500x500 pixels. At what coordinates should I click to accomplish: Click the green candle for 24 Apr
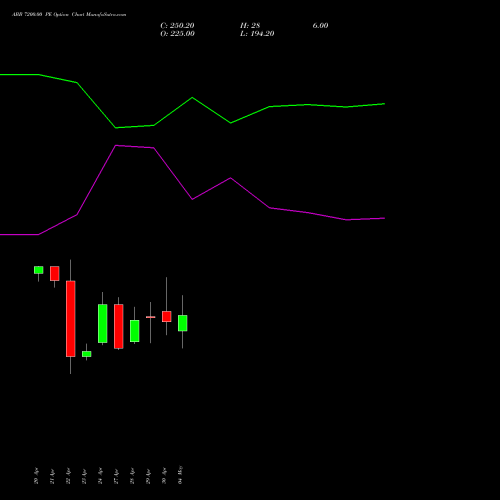tap(103, 323)
